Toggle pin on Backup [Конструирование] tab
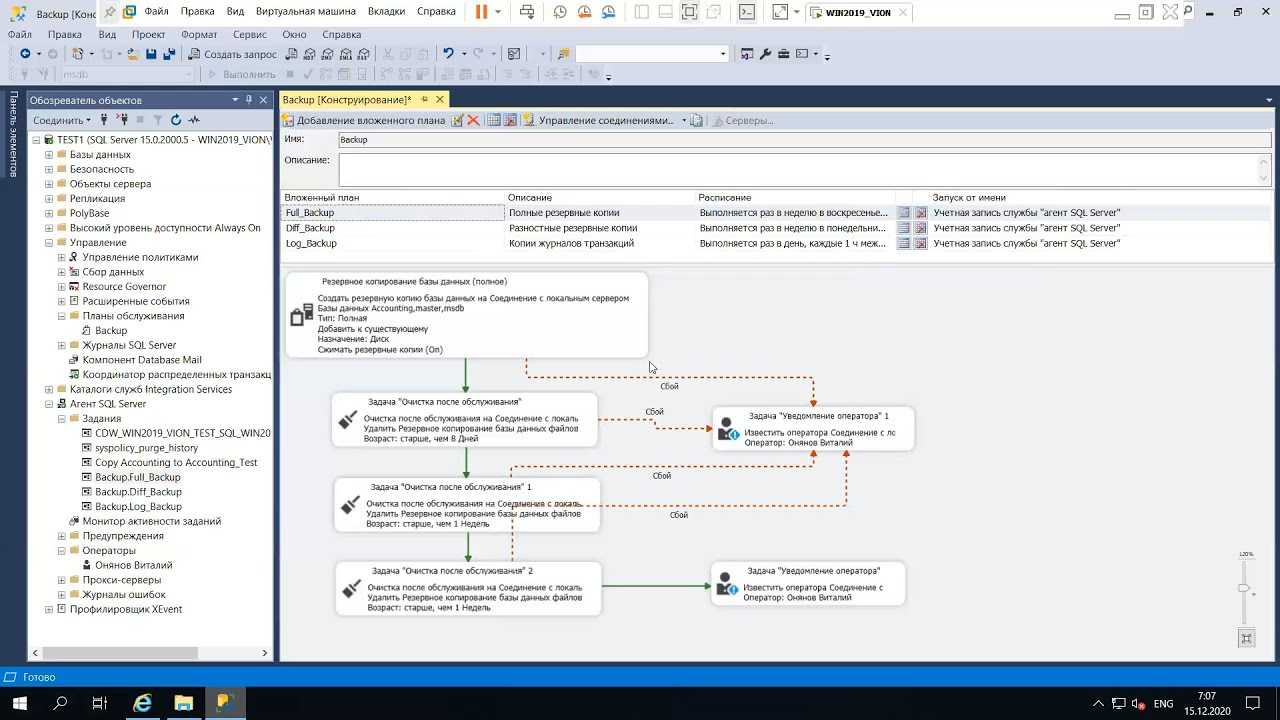The width and height of the screenshot is (1280, 720). 424,100
